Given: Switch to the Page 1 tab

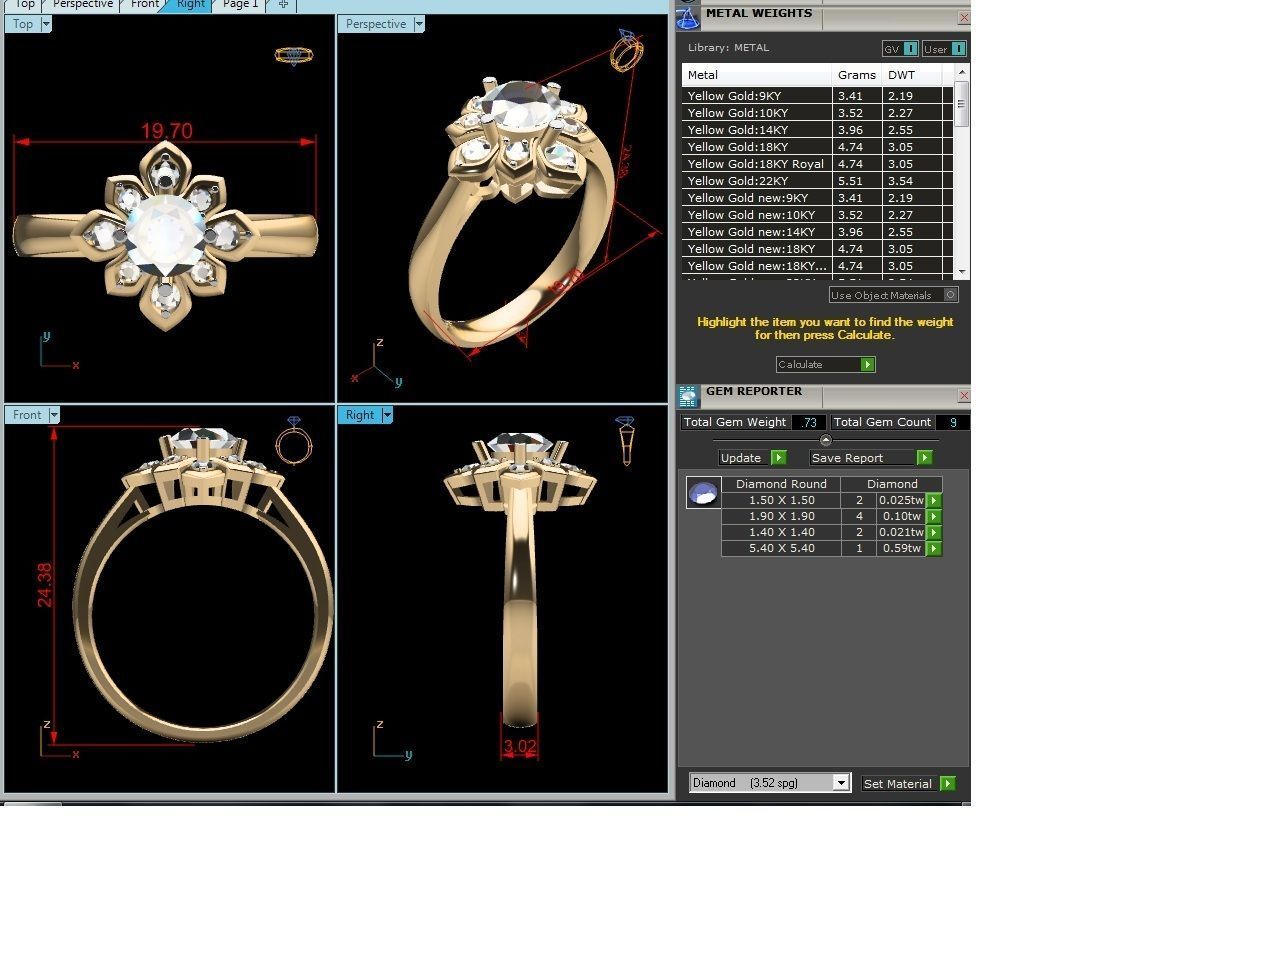Looking at the screenshot, I should pyautogui.click(x=240, y=5).
